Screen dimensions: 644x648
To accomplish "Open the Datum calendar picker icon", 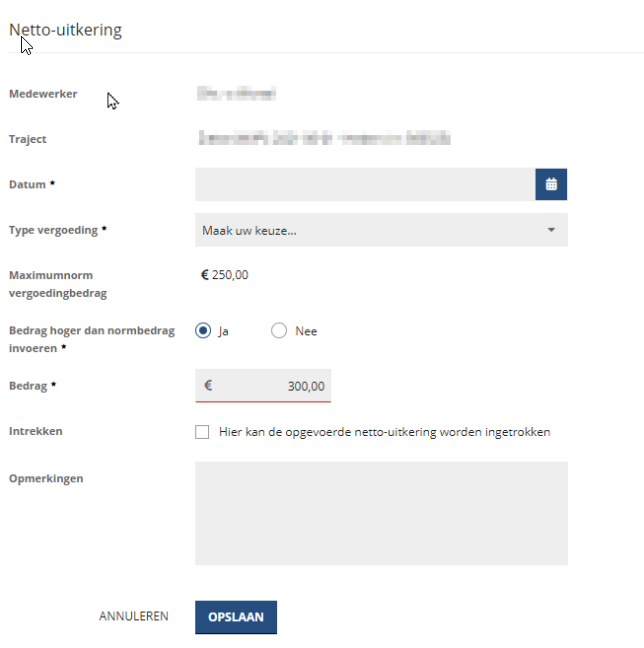I will pos(551,184).
